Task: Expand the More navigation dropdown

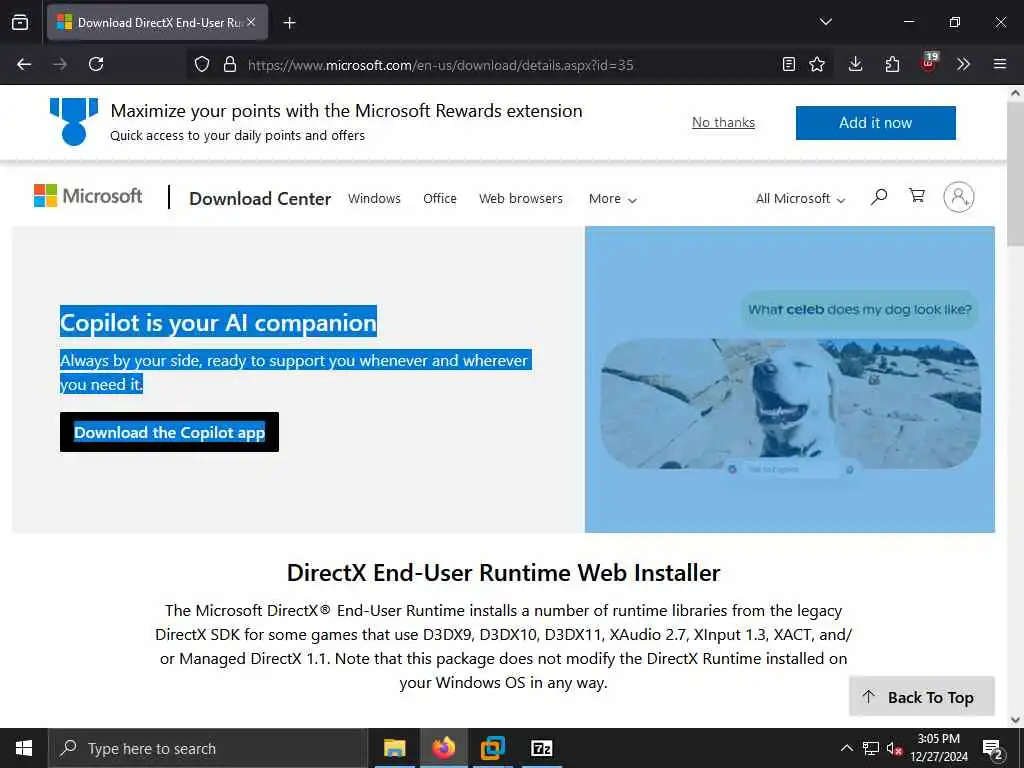Action: click(613, 199)
